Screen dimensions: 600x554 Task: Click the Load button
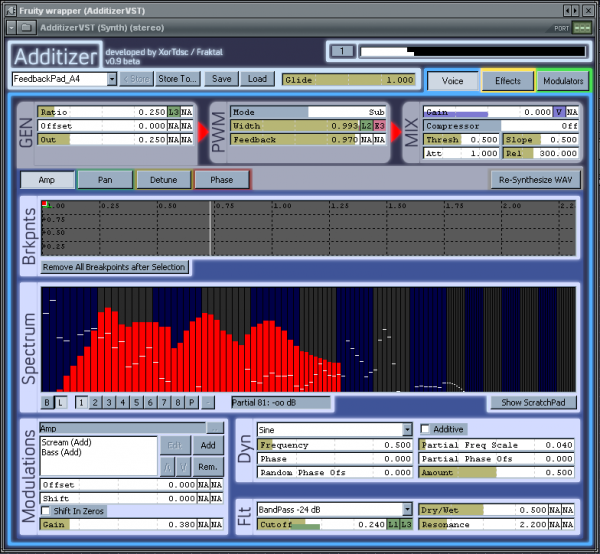coord(257,79)
